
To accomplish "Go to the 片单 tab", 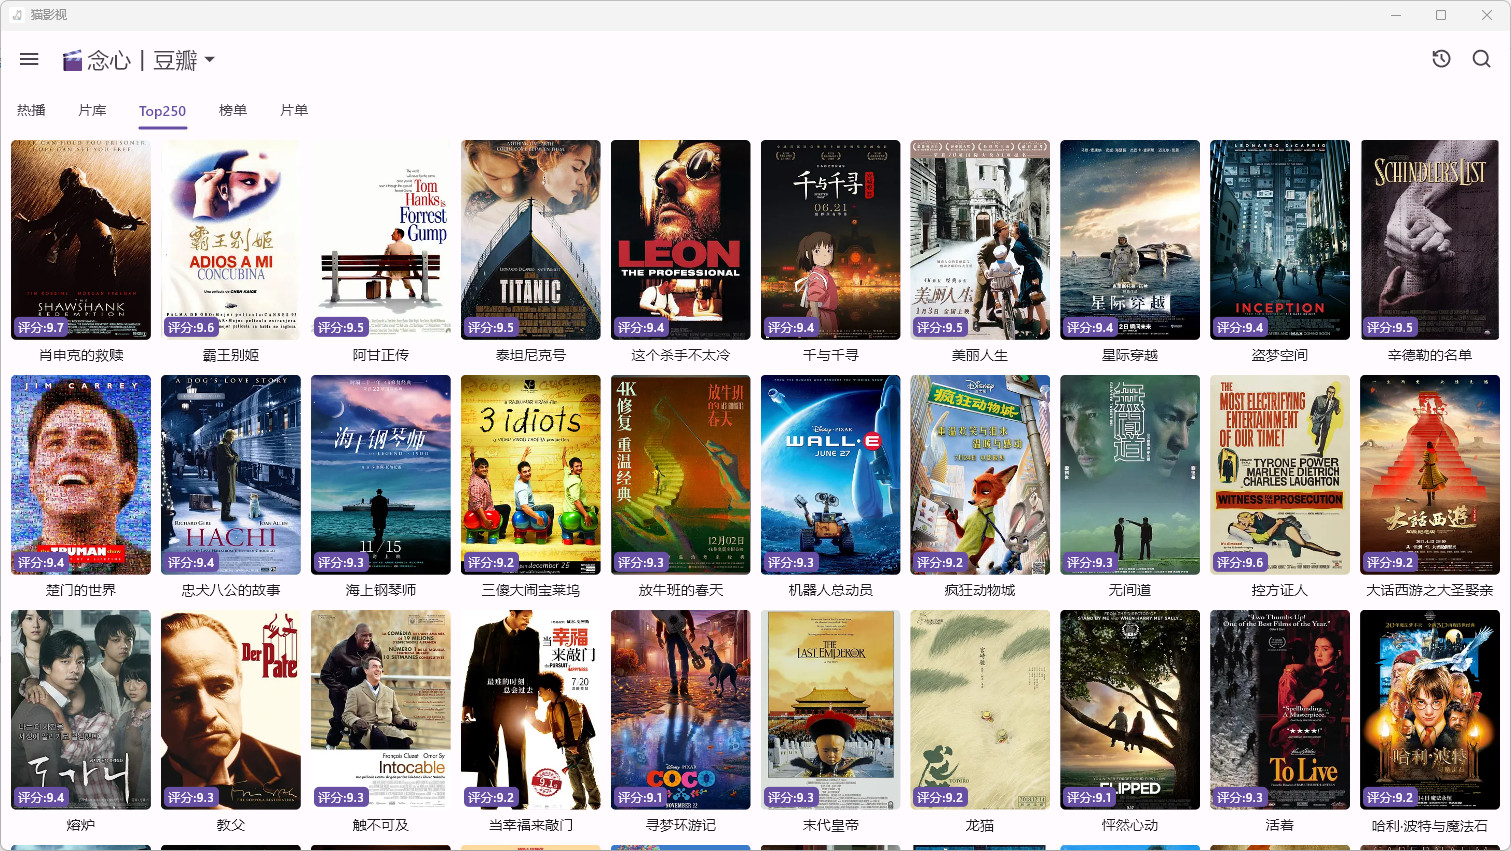I will (294, 110).
